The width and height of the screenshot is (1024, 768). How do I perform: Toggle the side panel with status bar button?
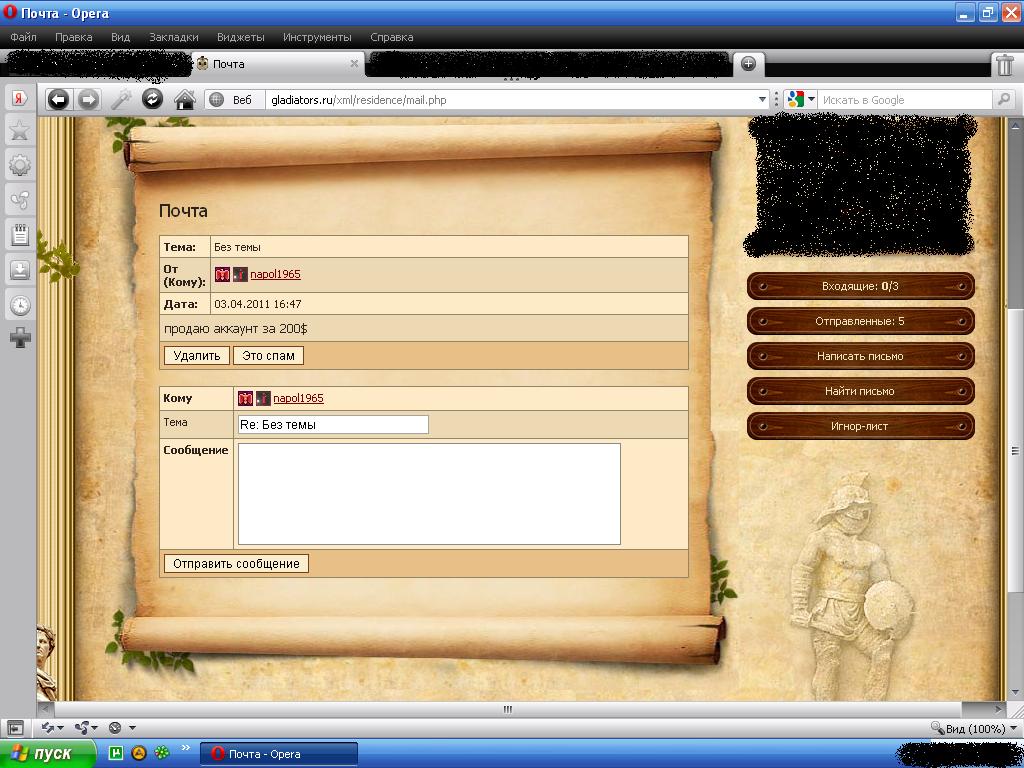(15, 728)
